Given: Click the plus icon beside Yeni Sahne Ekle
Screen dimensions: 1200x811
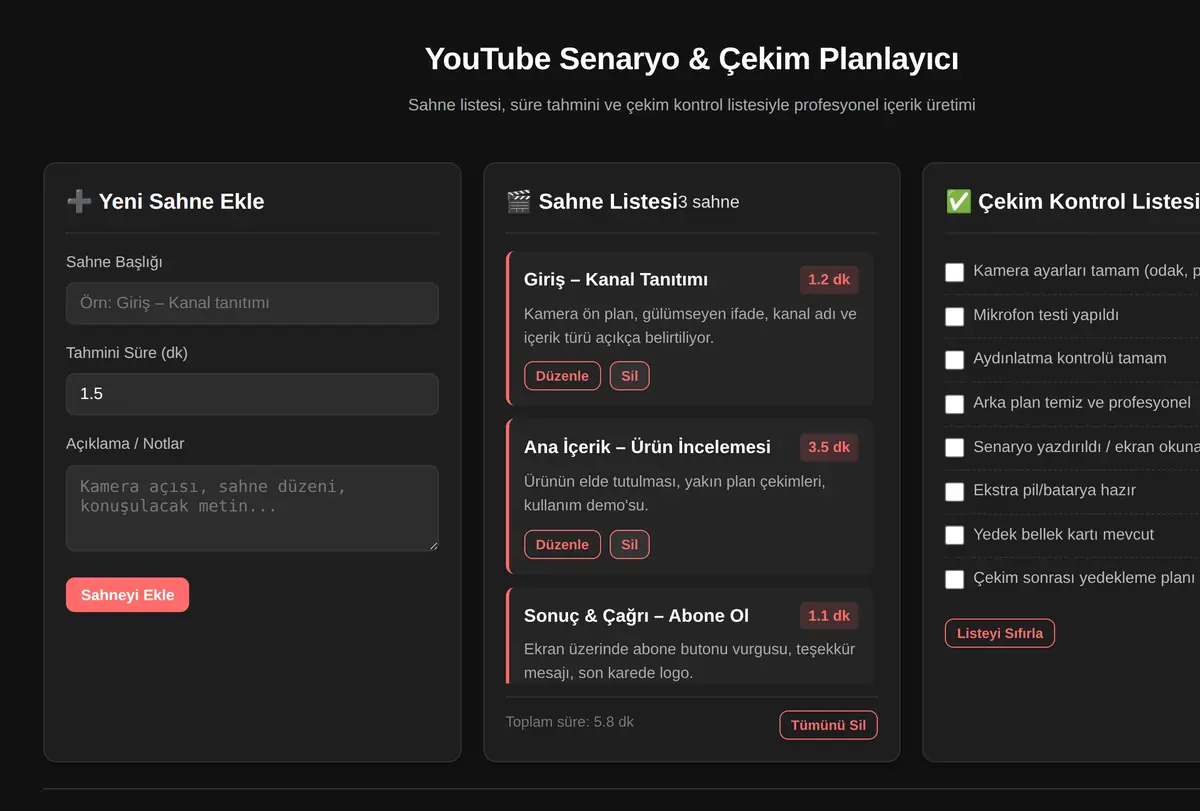Looking at the screenshot, I should click(x=79, y=201).
